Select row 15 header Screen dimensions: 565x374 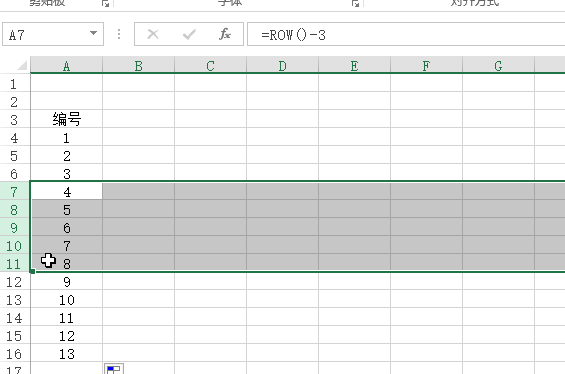(x=14, y=335)
